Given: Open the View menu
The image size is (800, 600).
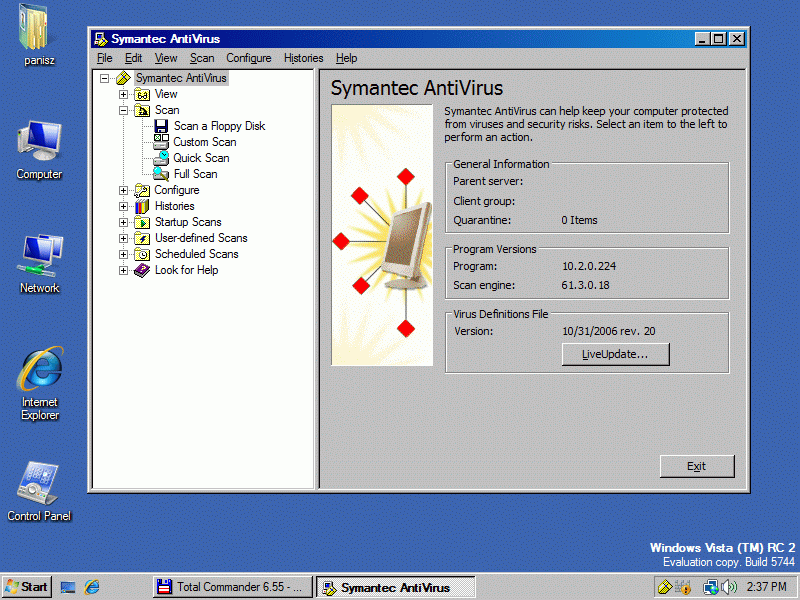Looking at the screenshot, I should pyautogui.click(x=166, y=58).
